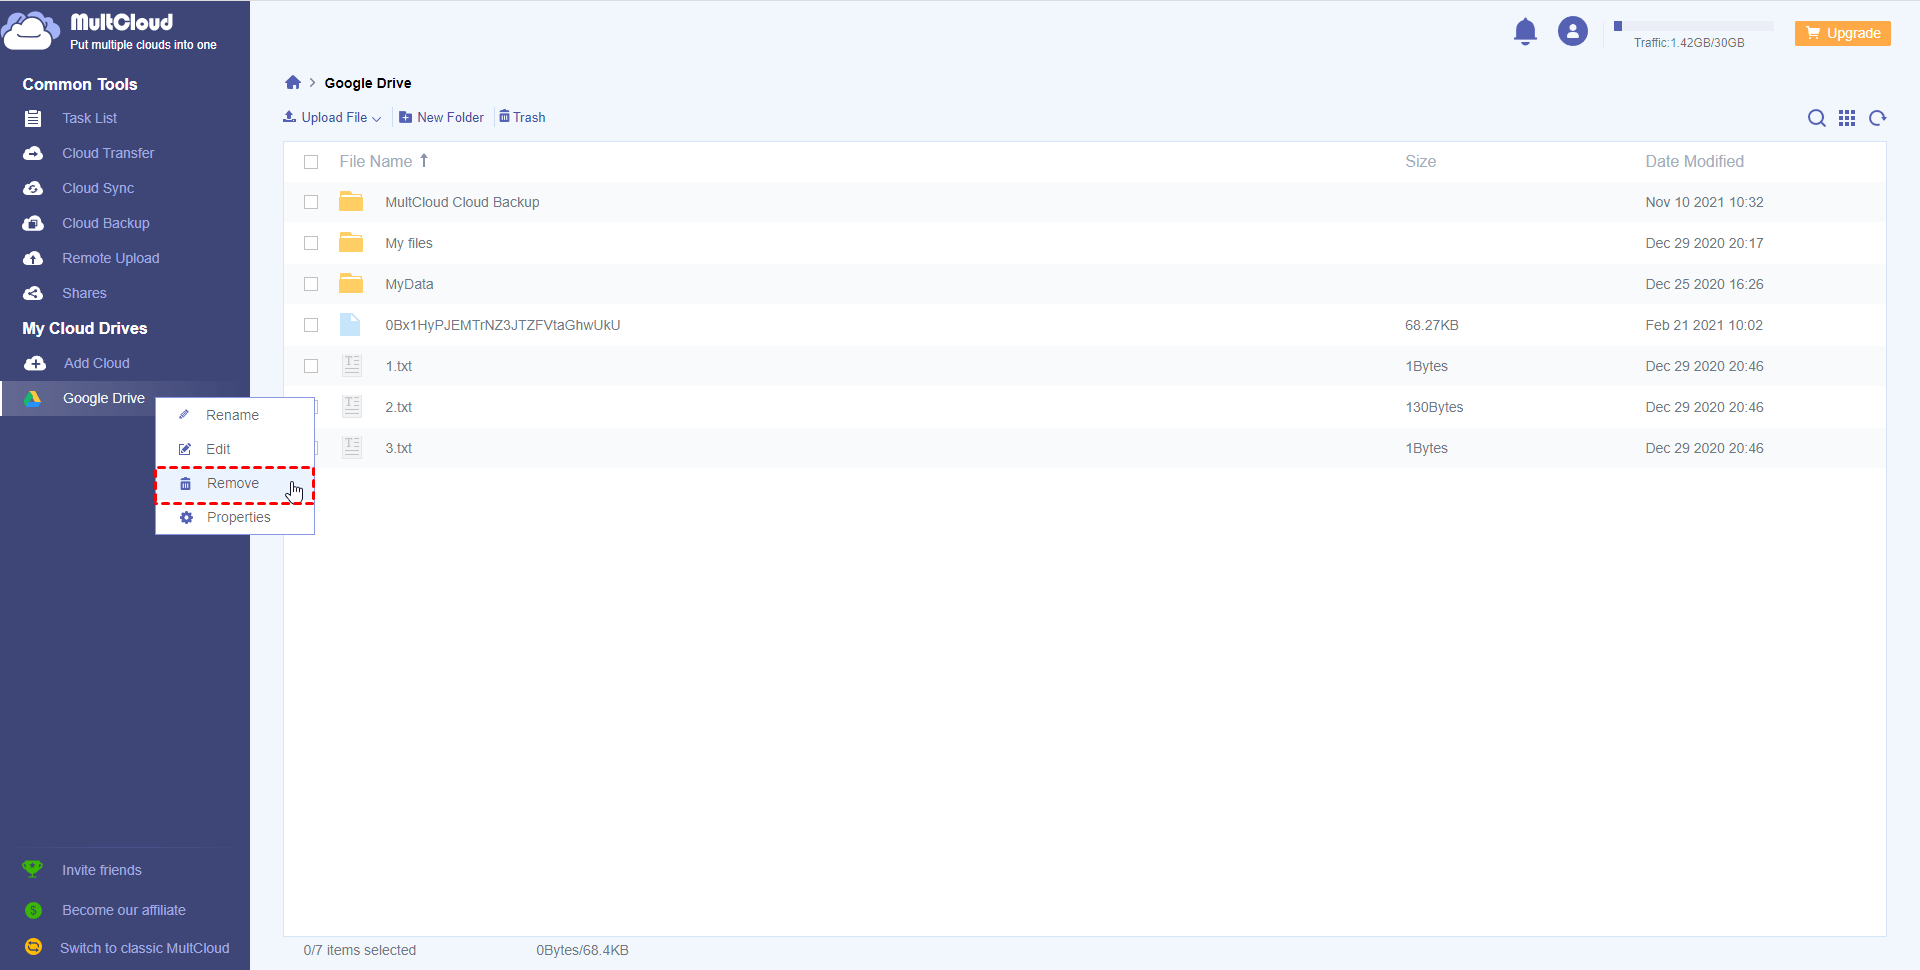Open the My files folder name
The image size is (1920, 970).
coord(409,243)
